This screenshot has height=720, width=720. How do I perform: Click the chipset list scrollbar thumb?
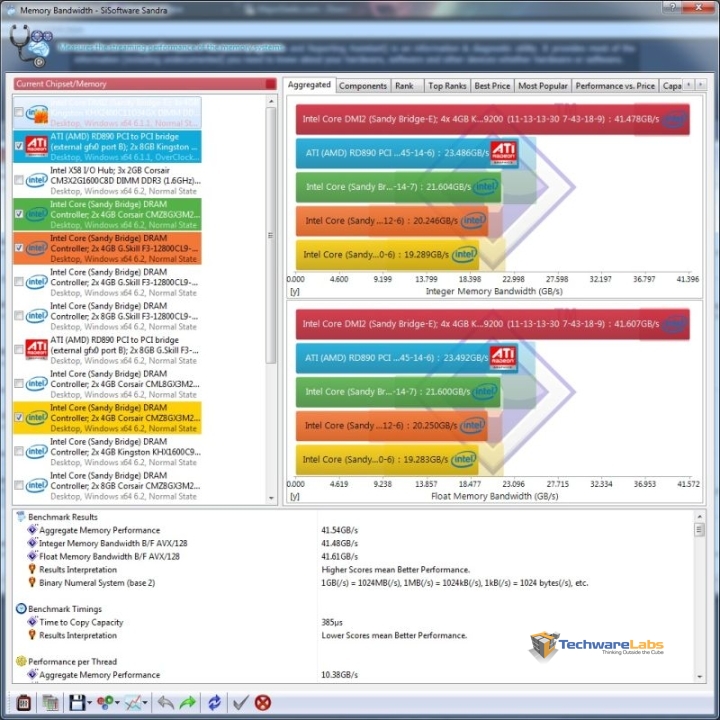pos(271,235)
